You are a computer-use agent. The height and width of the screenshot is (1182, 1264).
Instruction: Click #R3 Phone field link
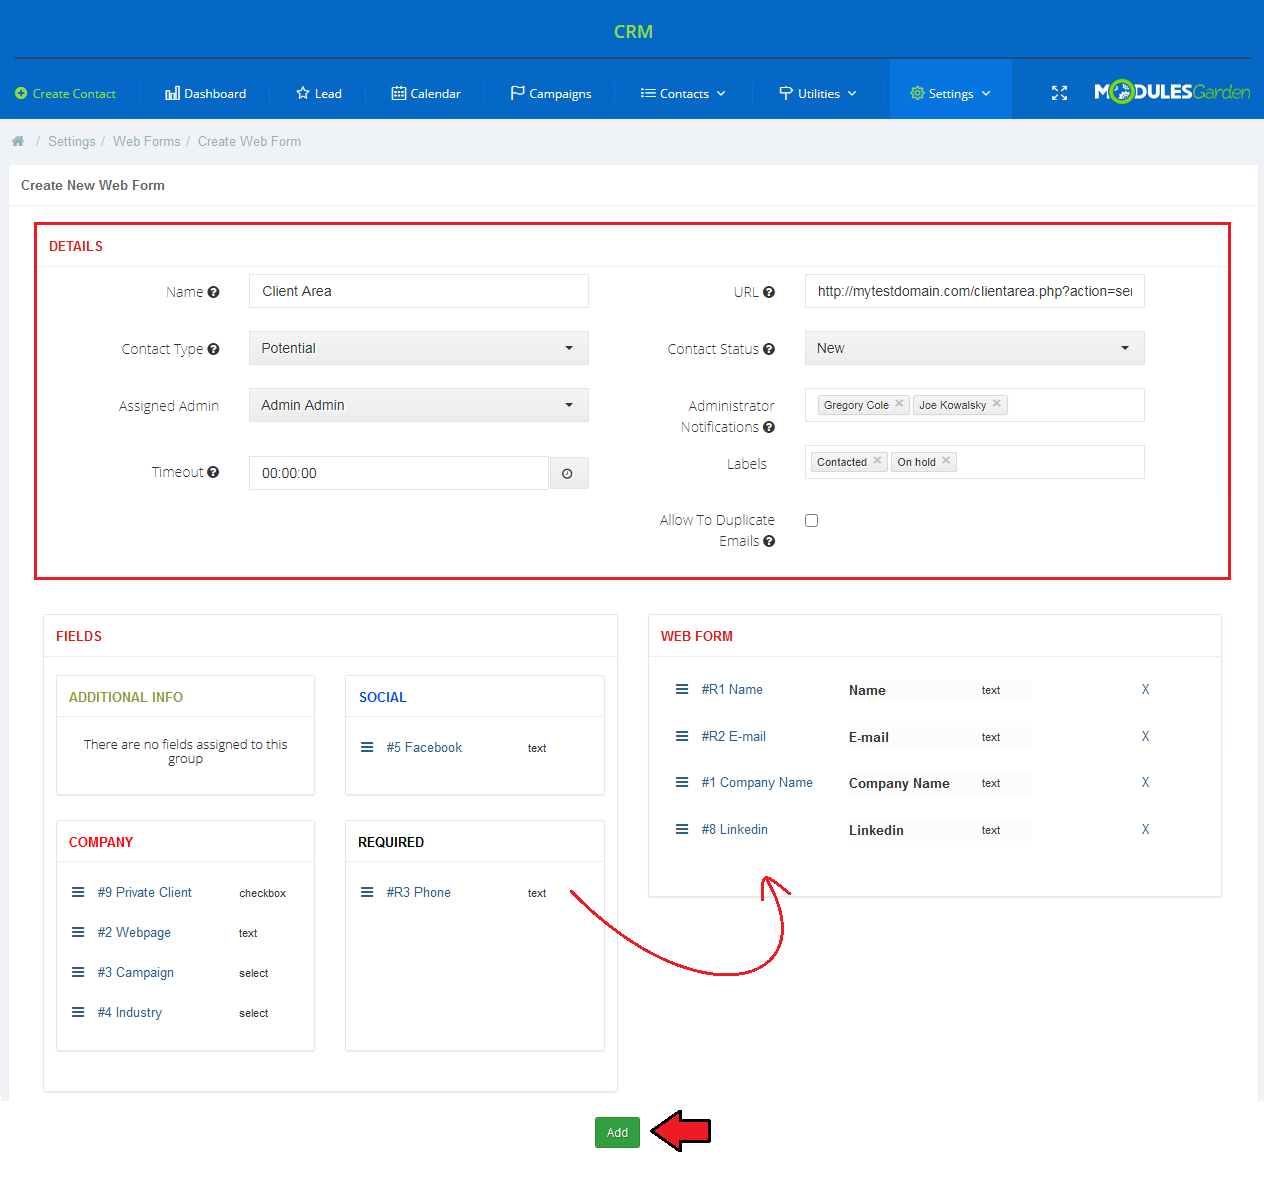(419, 892)
